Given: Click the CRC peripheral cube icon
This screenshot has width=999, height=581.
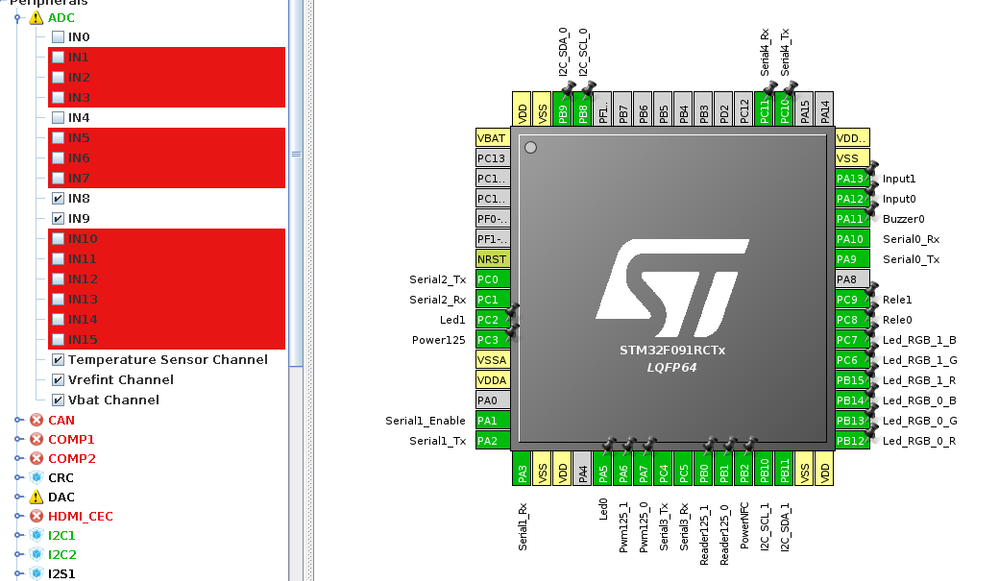Looking at the screenshot, I should coord(36,477).
